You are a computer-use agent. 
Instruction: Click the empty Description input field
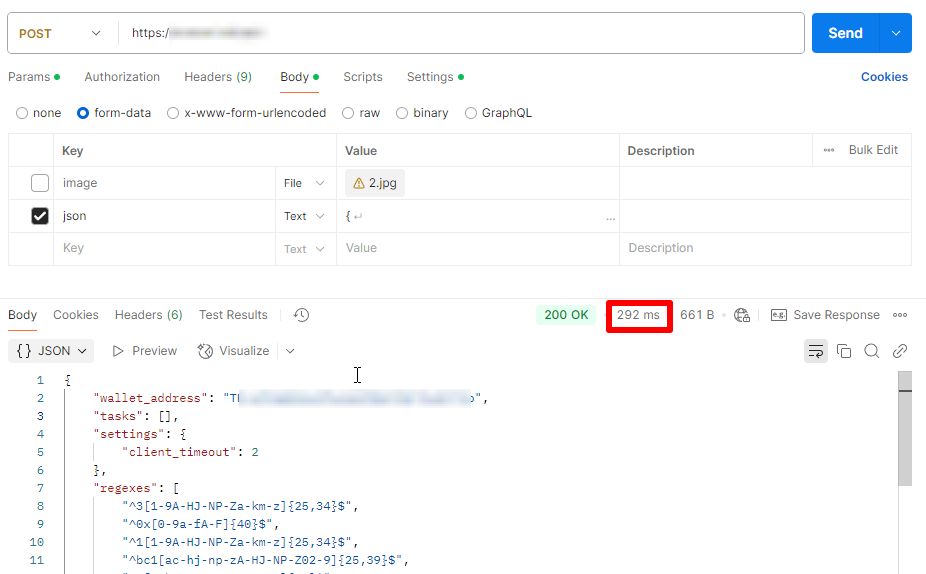coord(765,249)
